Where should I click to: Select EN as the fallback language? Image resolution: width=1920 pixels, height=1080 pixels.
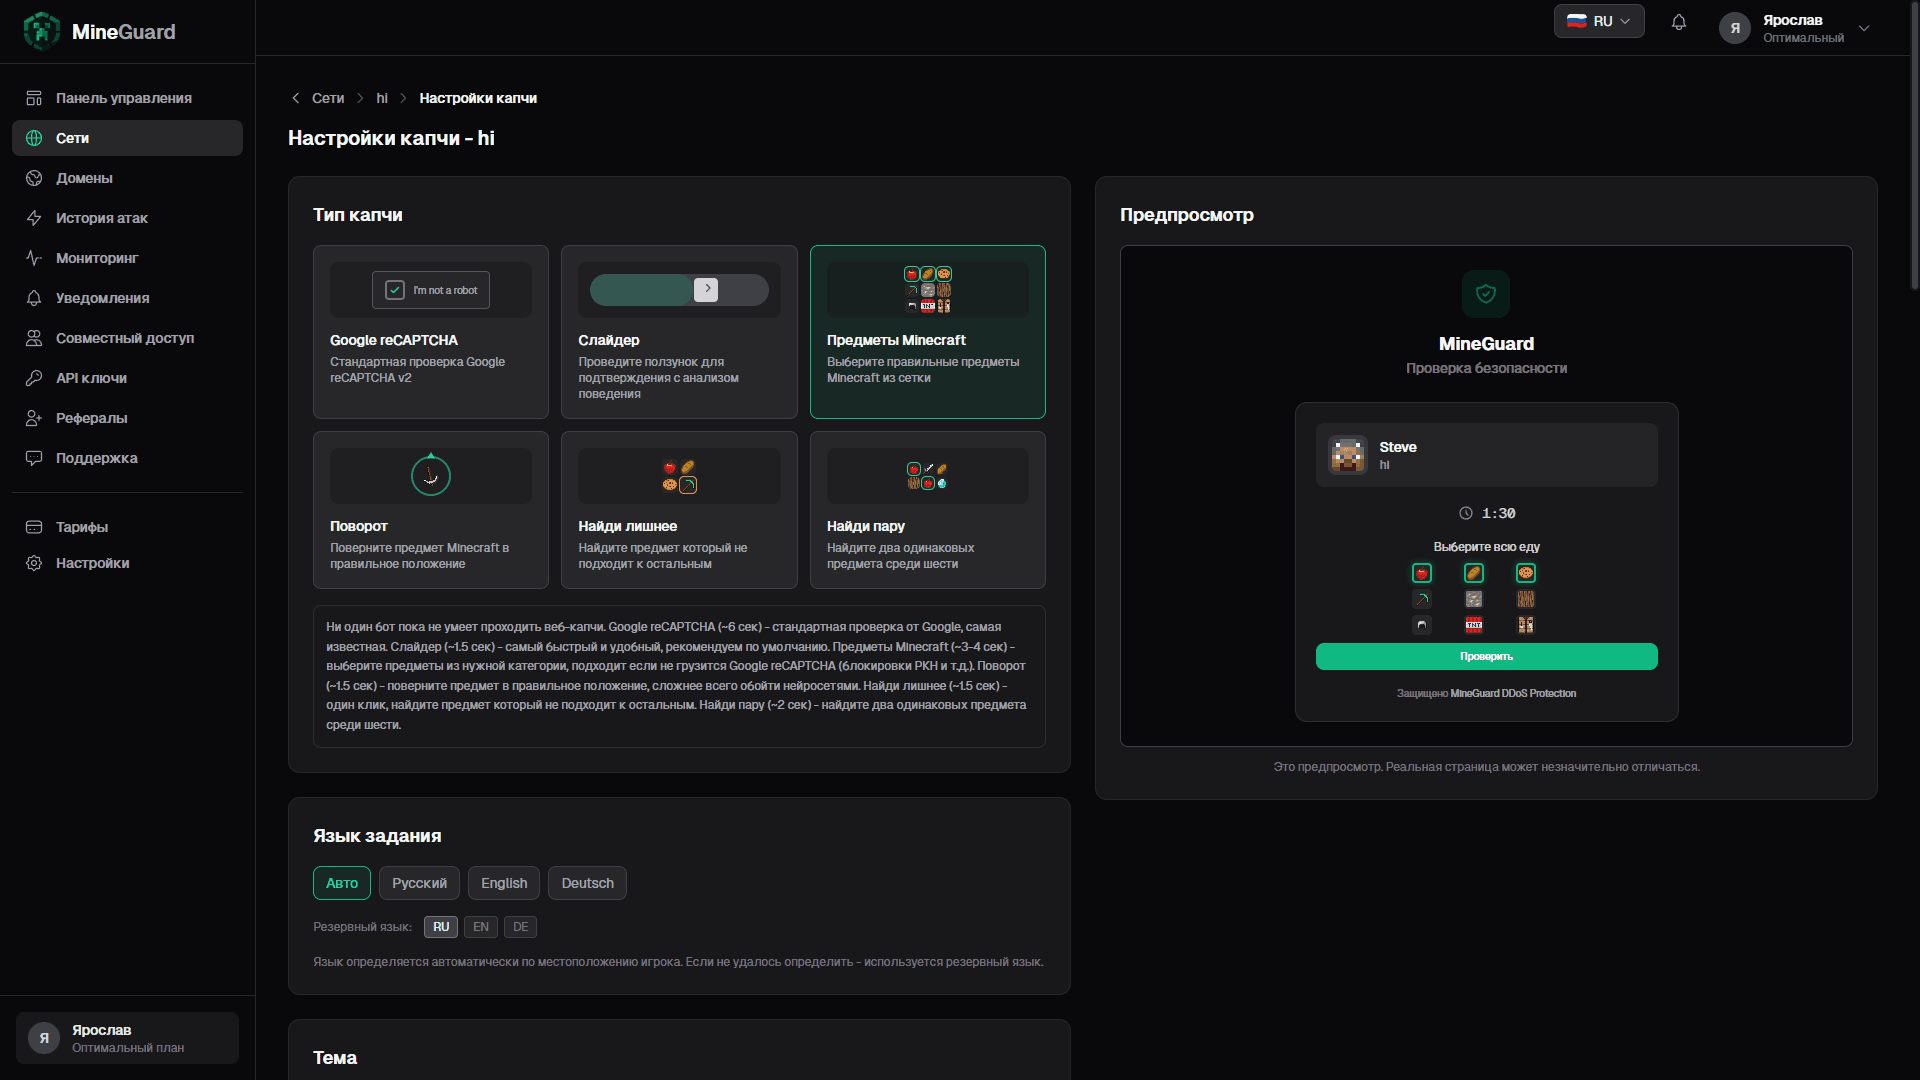[x=481, y=927]
